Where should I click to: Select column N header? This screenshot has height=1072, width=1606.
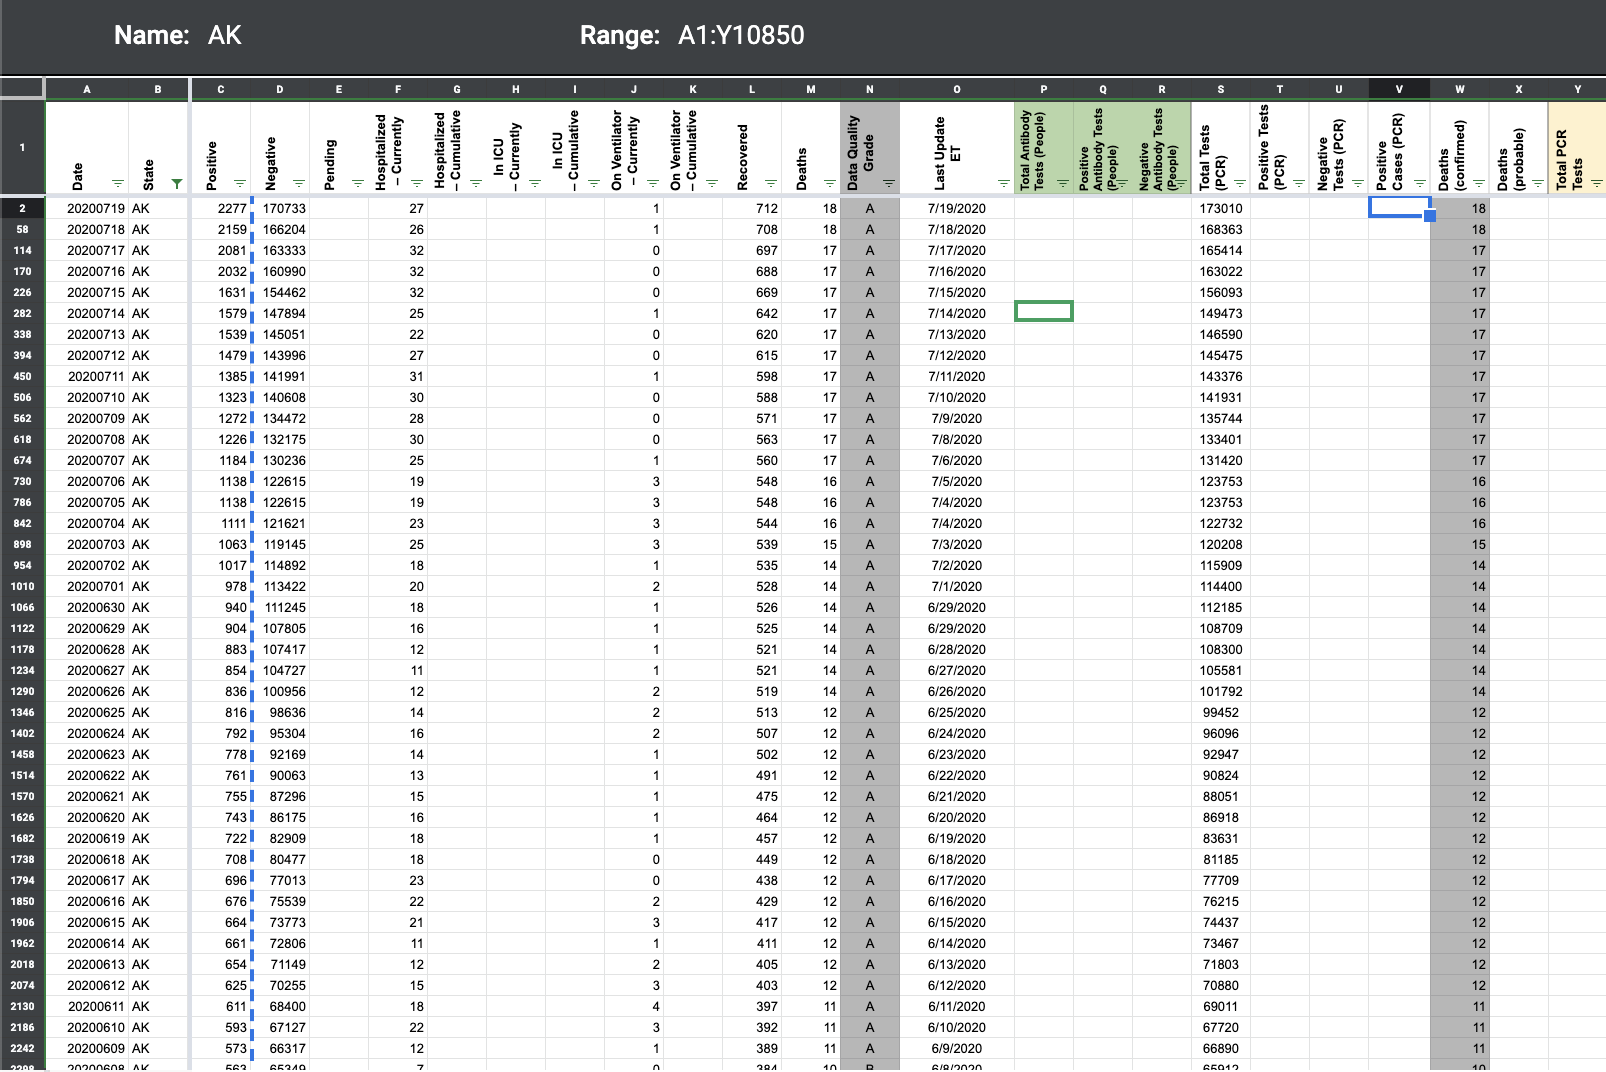pyautogui.click(x=870, y=89)
